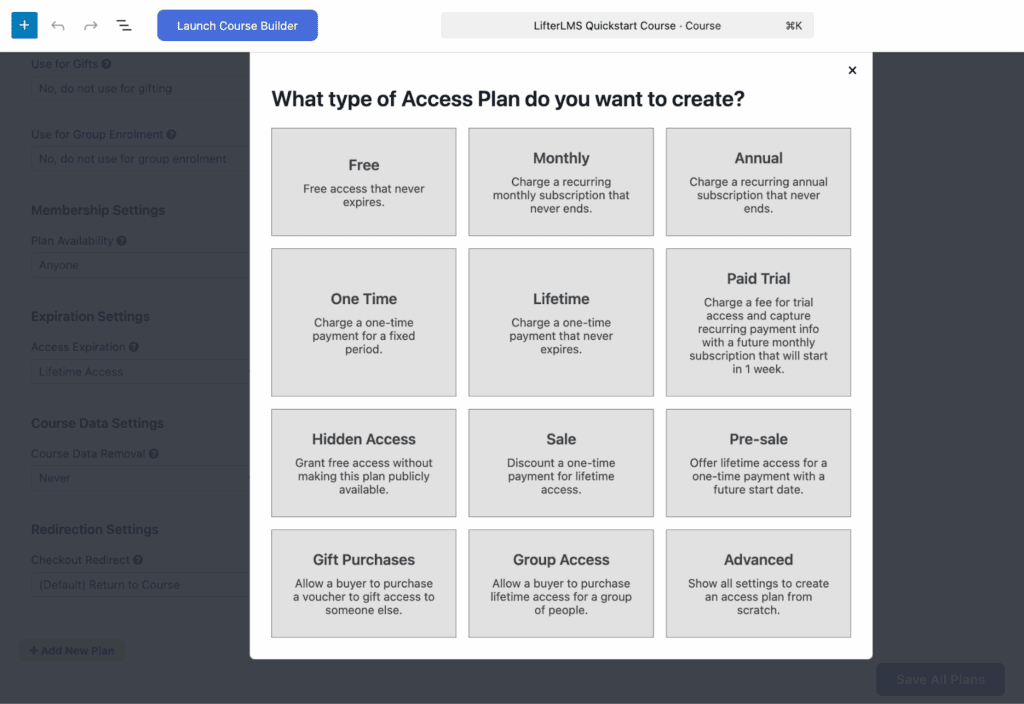Click the redo arrow icon
Image resolution: width=1024 pixels, height=704 pixels.
(91, 25)
